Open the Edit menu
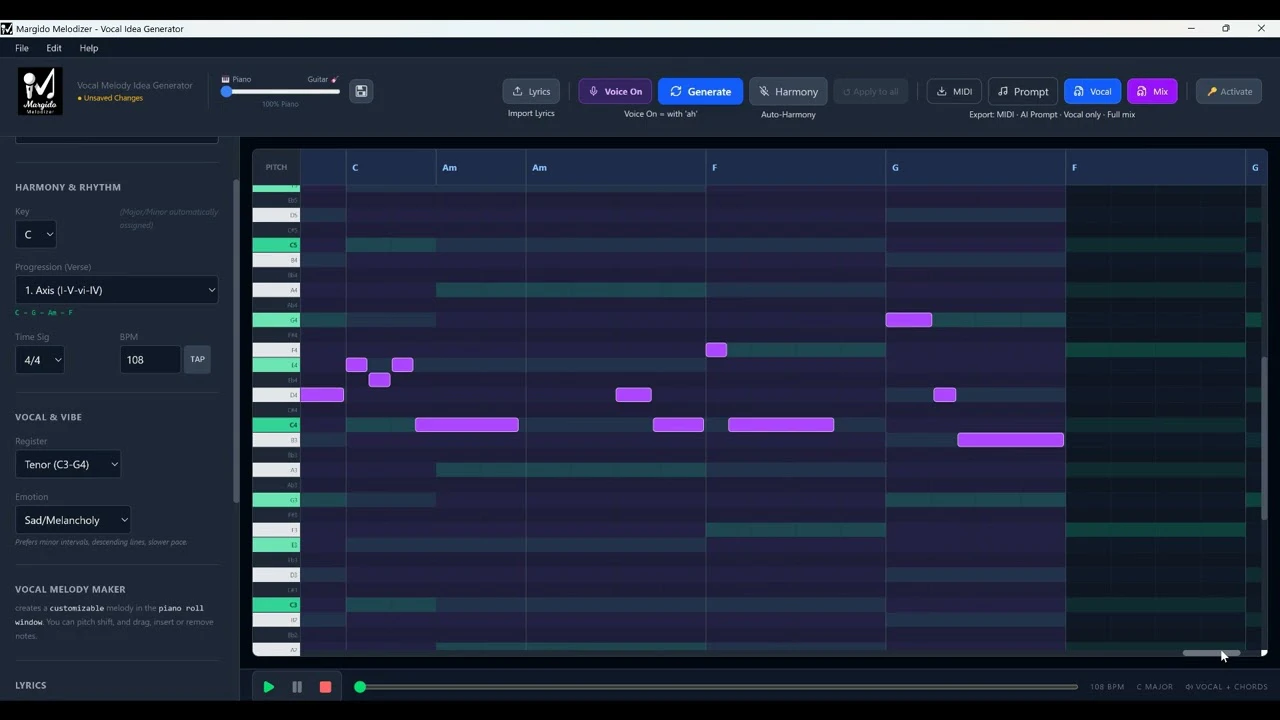This screenshot has width=1280, height=720. coord(54,48)
